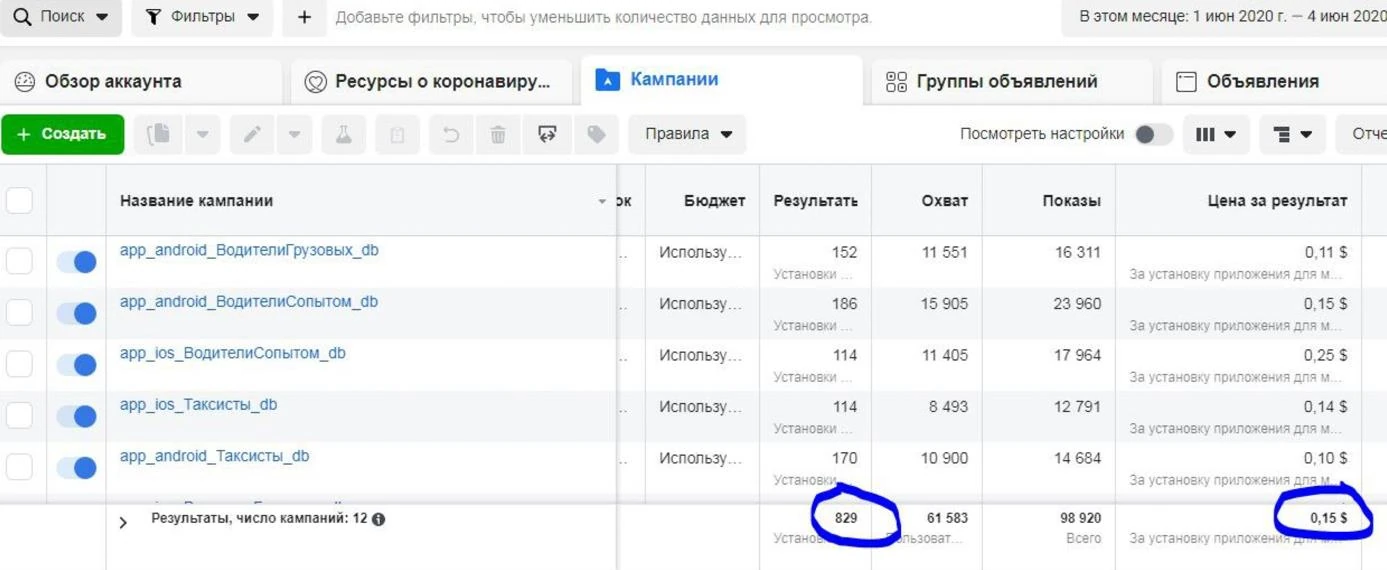Click the 8 493 reach cell
This screenshot has width=1387, height=570.
[948, 406]
